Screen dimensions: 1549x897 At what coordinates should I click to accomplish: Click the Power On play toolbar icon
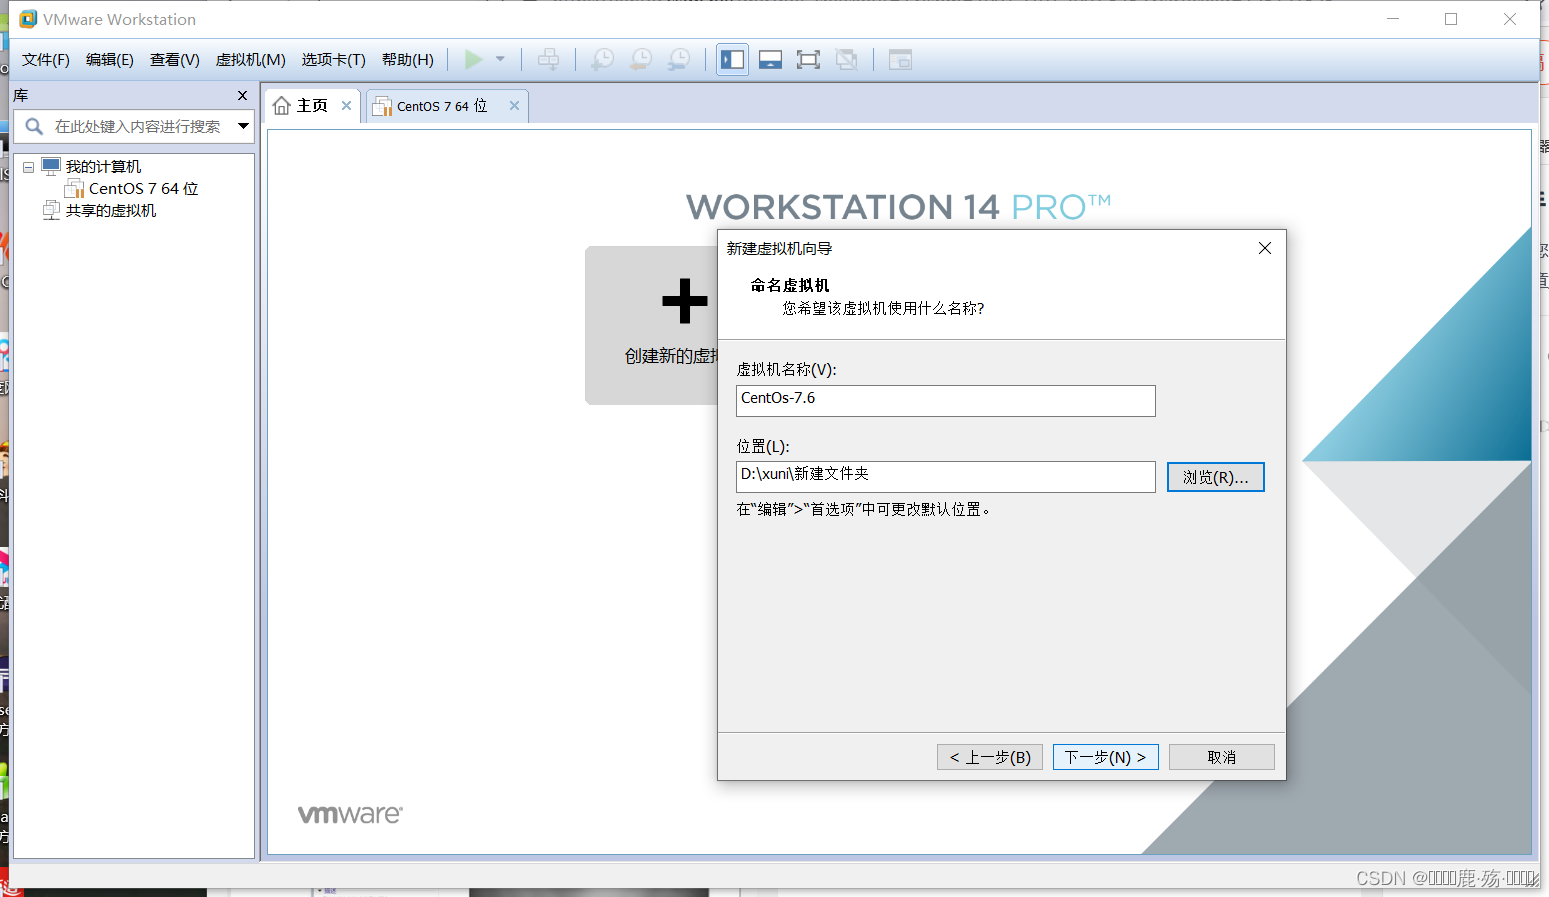(x=474, y=60)
